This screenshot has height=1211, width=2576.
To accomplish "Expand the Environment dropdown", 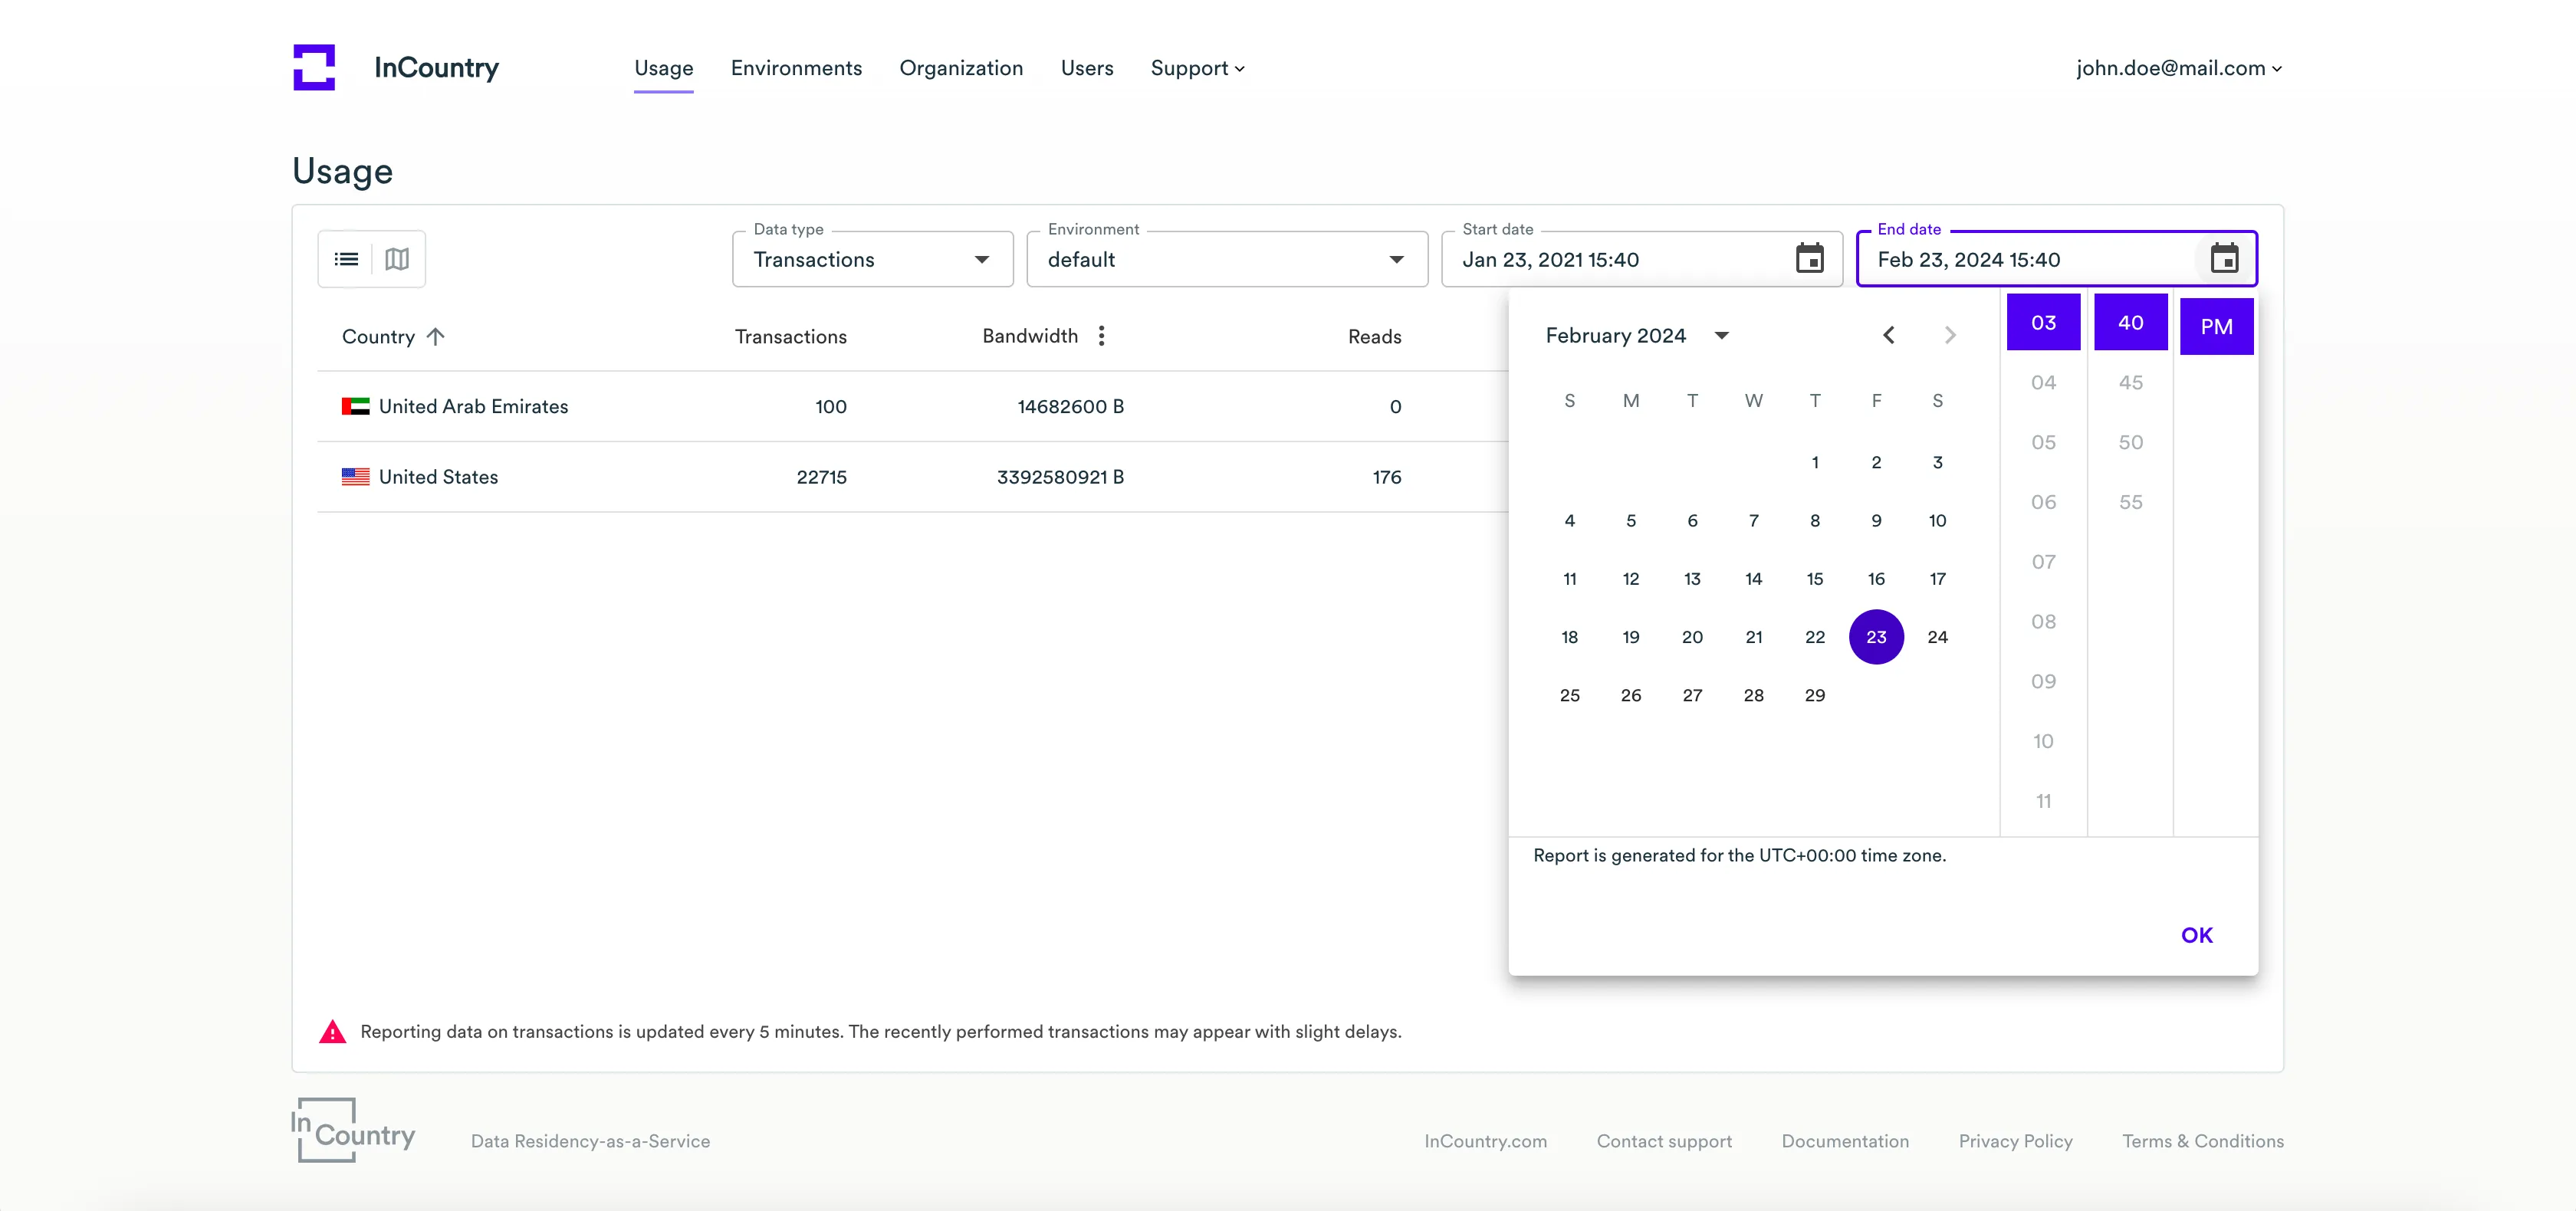I will coord(1226,260).
